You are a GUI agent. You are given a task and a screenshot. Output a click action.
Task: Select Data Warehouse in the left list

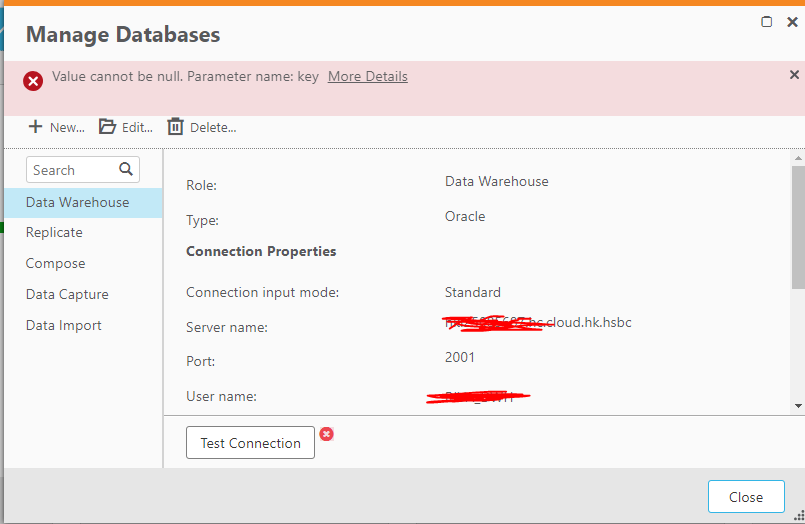pyautogui.click(x=77, y=202)
